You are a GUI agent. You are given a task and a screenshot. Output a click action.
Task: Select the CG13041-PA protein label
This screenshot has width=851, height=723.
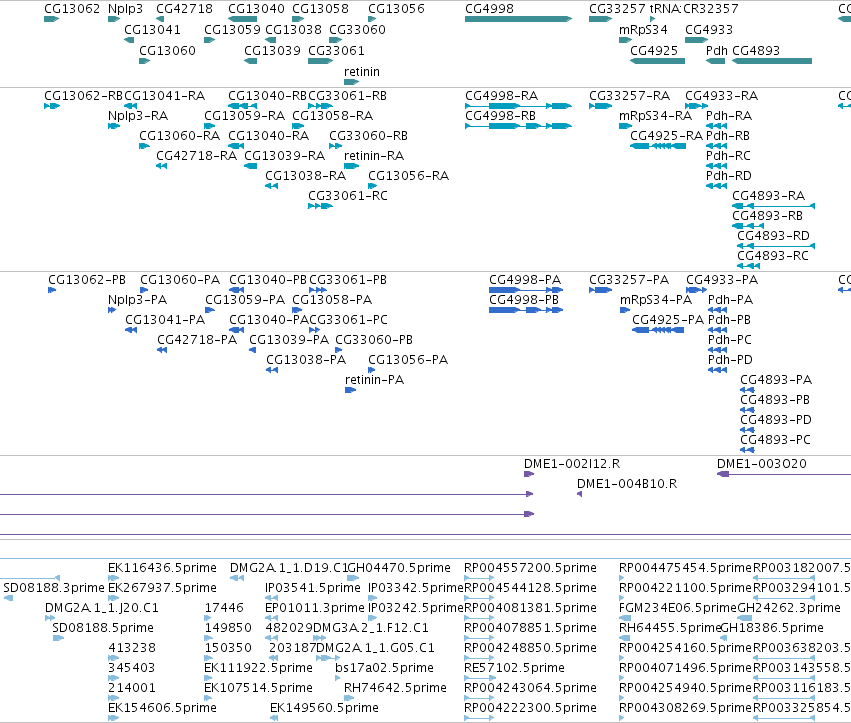[165, 320]
